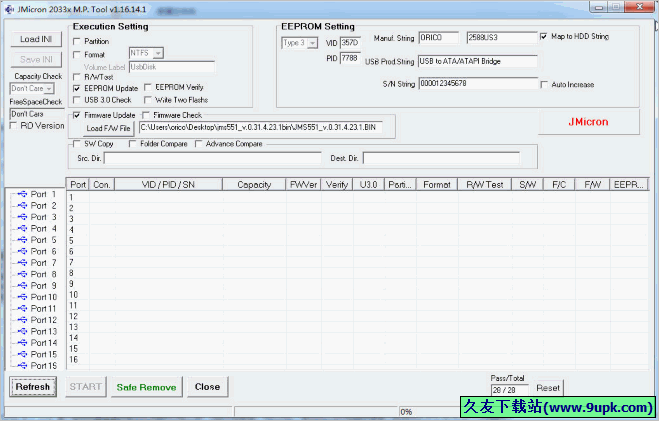Enable the Advance Compare checkbox
Viewport: 659px width, 421px height.
click(198, 144)
